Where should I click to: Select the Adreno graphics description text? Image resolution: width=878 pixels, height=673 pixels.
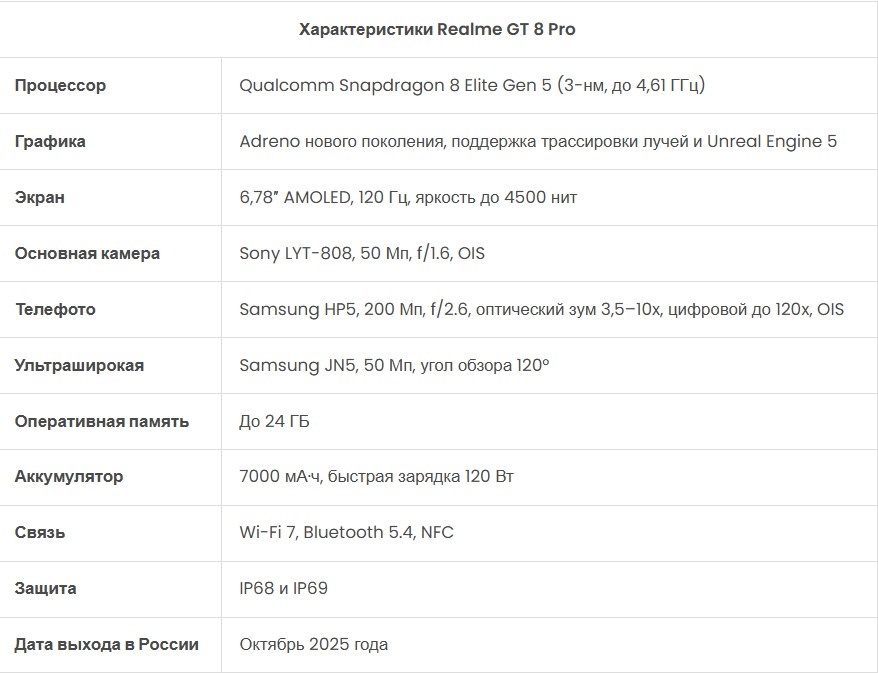[x=538, y=141]
